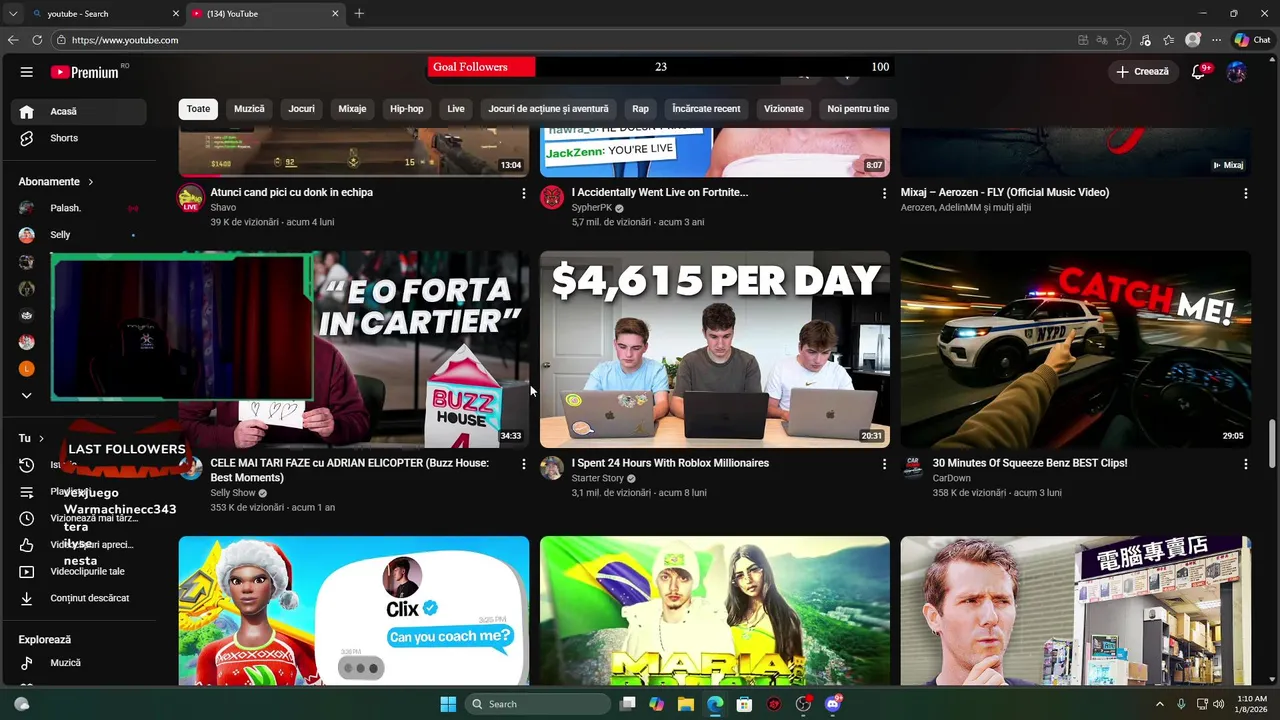Open the Playlists icon in sidebar
Image resolution: width=1280 pixels, height=720 pixels.
point(27,492)
